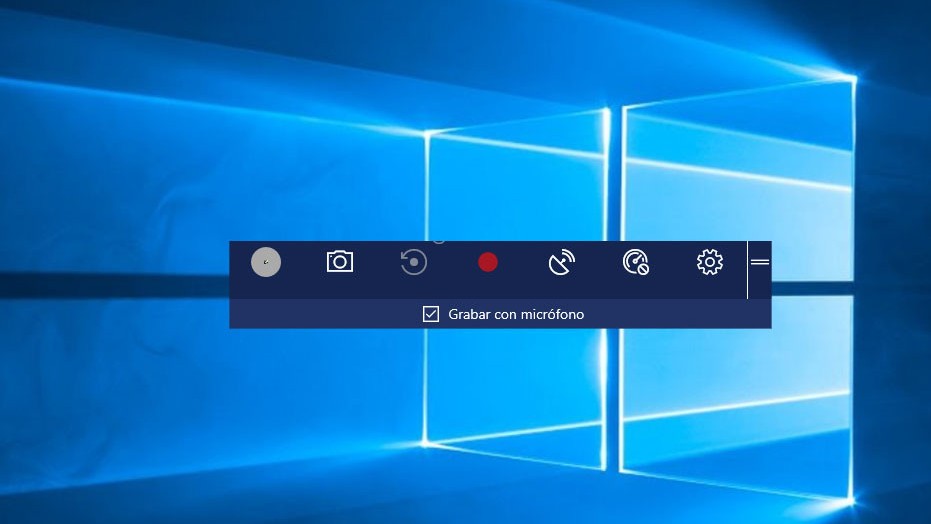
Task: Open Game bar settings gear
Action: [x=709, y=262]
